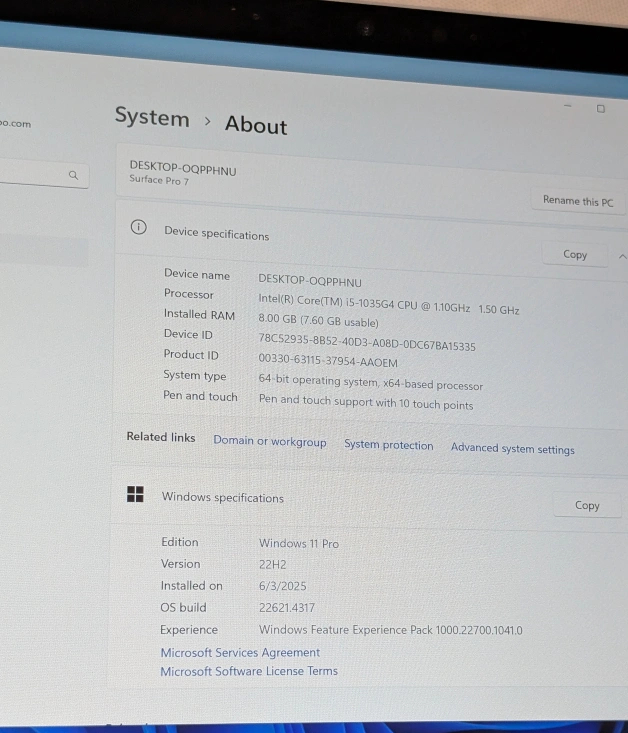Click Windows Feature Experience Pack value
628x733 pixels.
pos(390,630)
